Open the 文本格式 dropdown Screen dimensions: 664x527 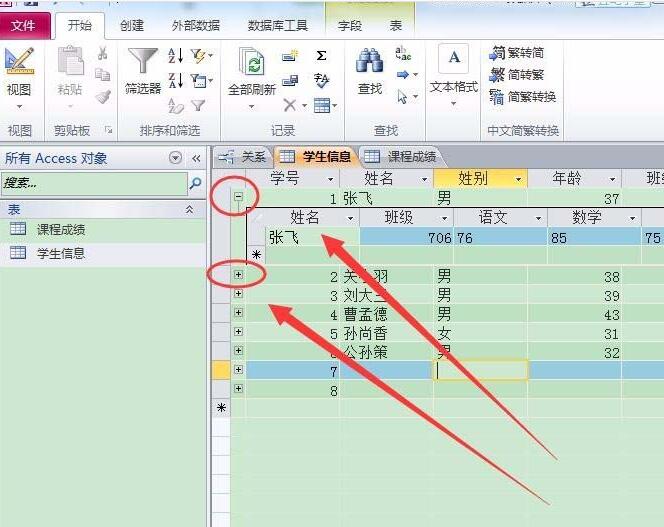453,103
